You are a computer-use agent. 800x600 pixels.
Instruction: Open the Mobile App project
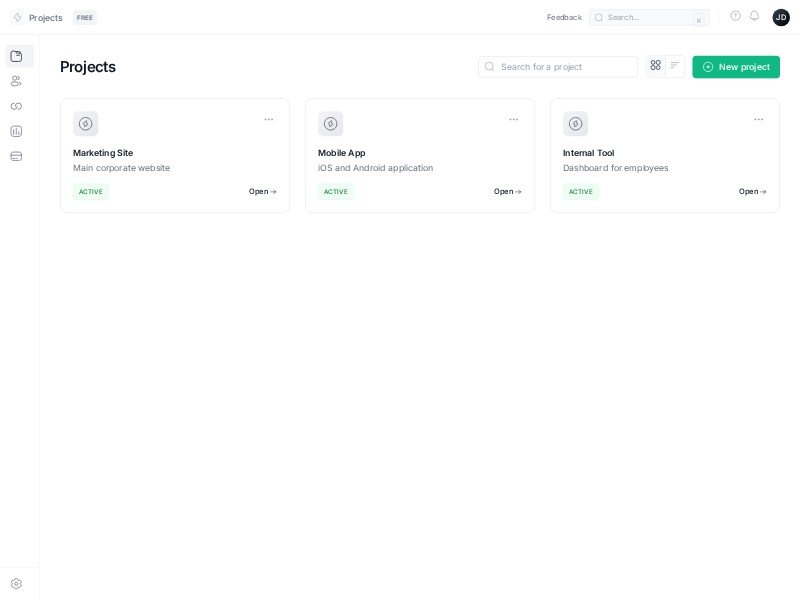coord(506,191)
